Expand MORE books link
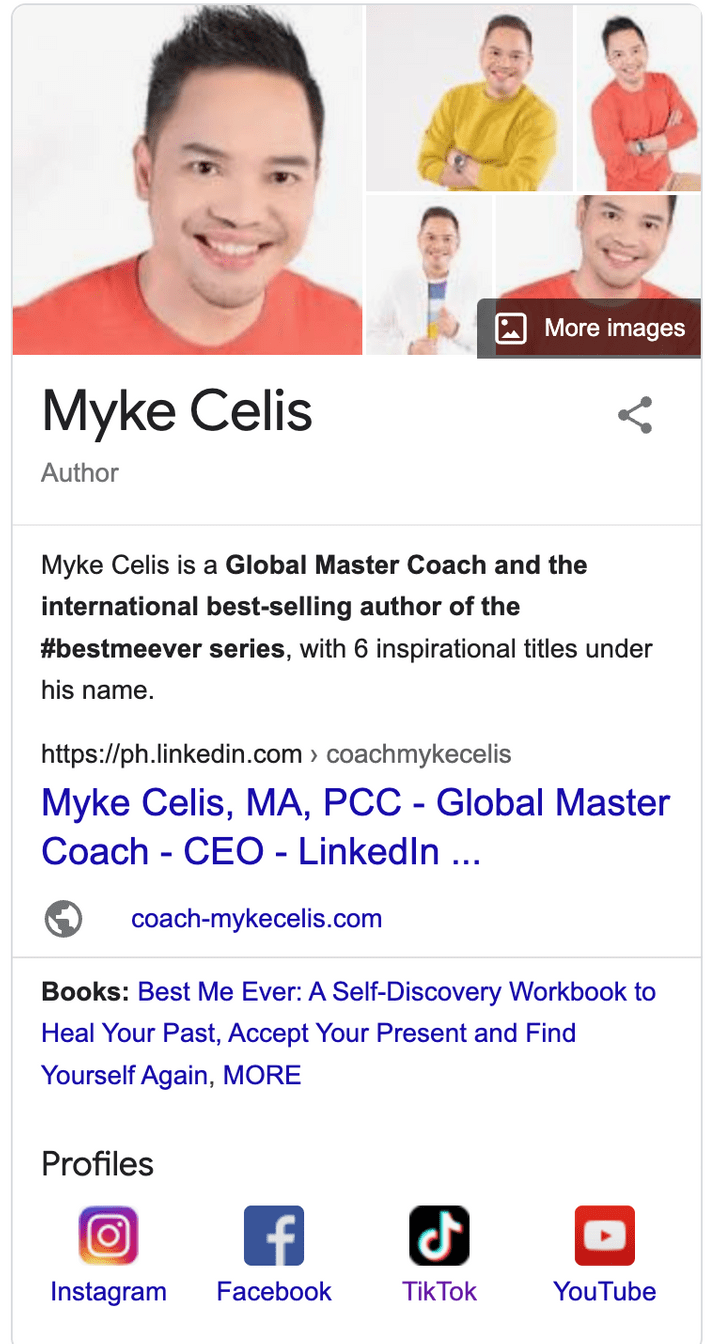Screen dimensions: 720x1344 [x=262, y=1075]
